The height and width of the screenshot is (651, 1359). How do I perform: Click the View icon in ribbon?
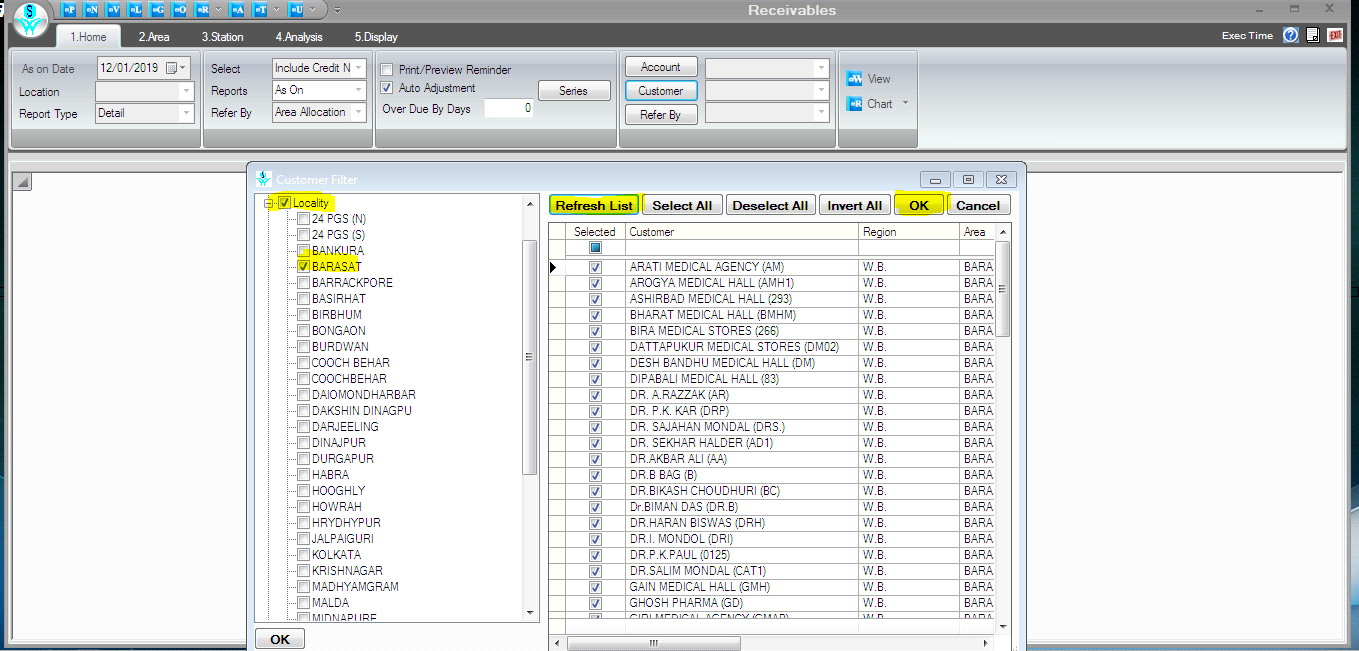pyautogui.click(x=855, y=79)
